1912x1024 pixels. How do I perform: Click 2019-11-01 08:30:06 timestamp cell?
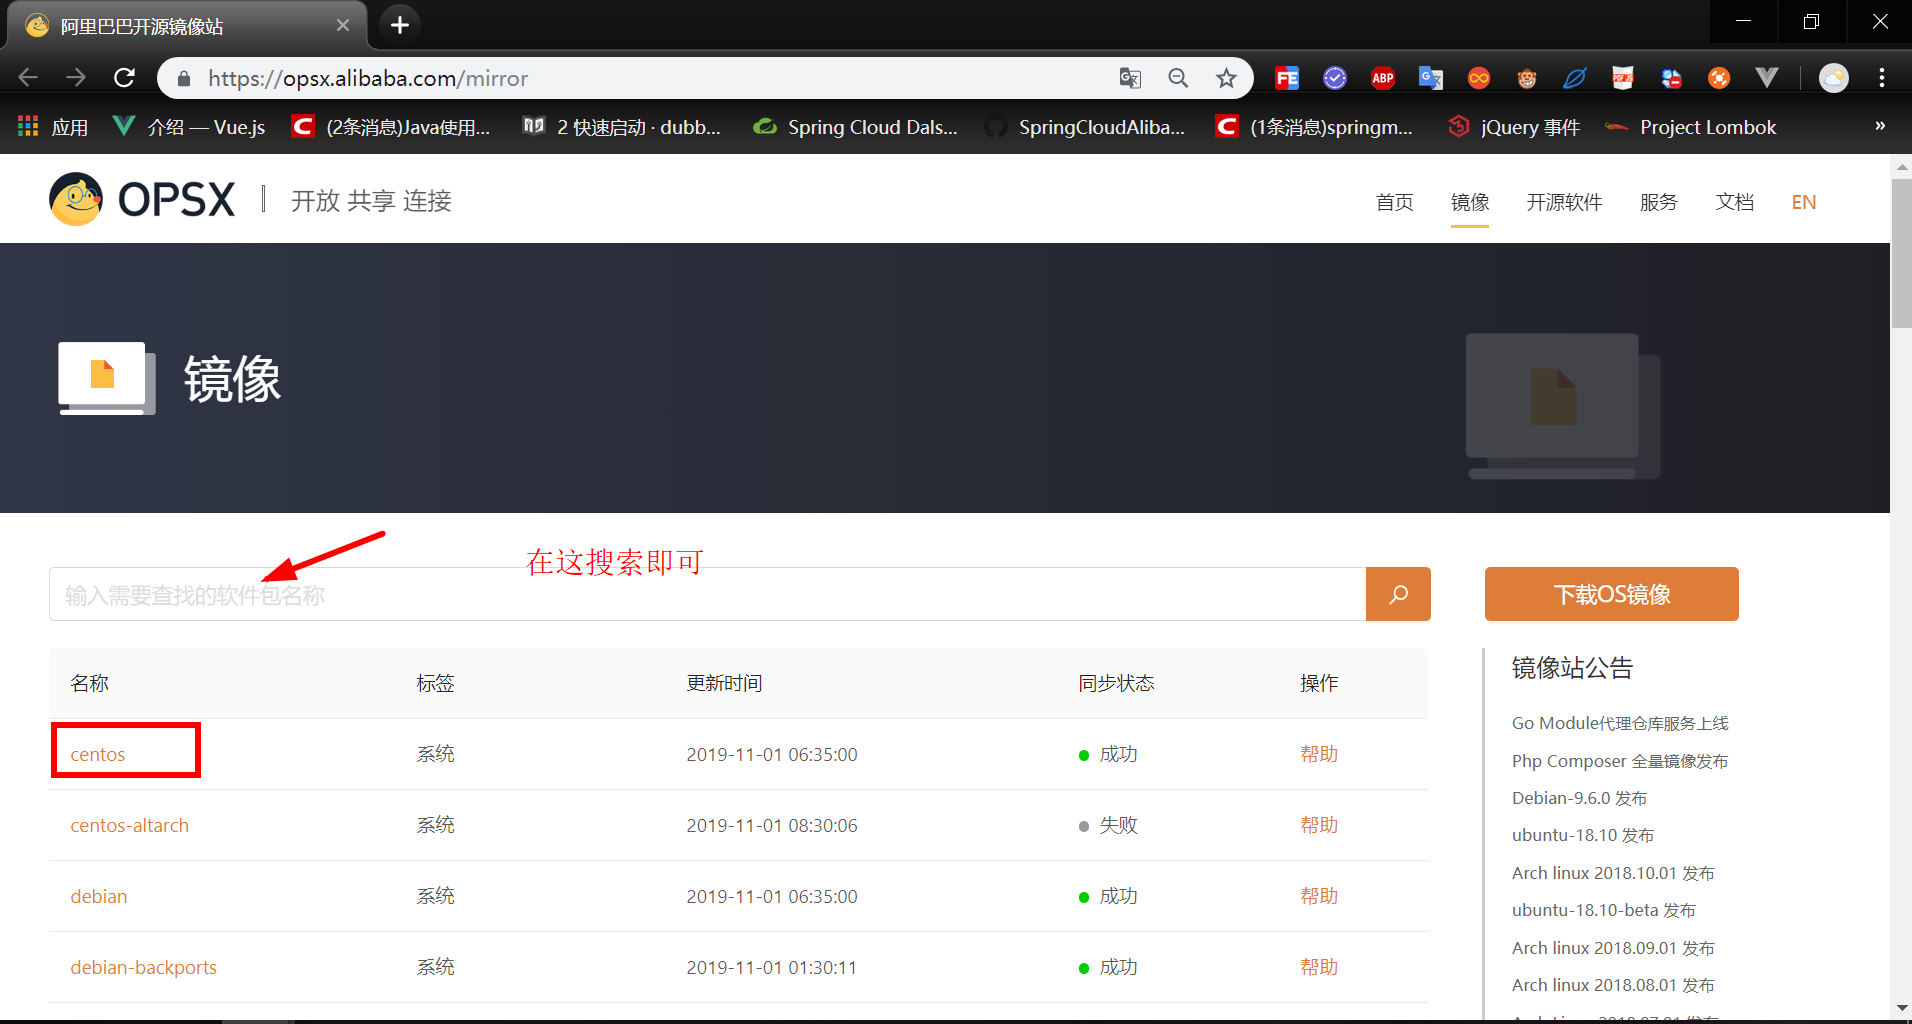point(771,825)
